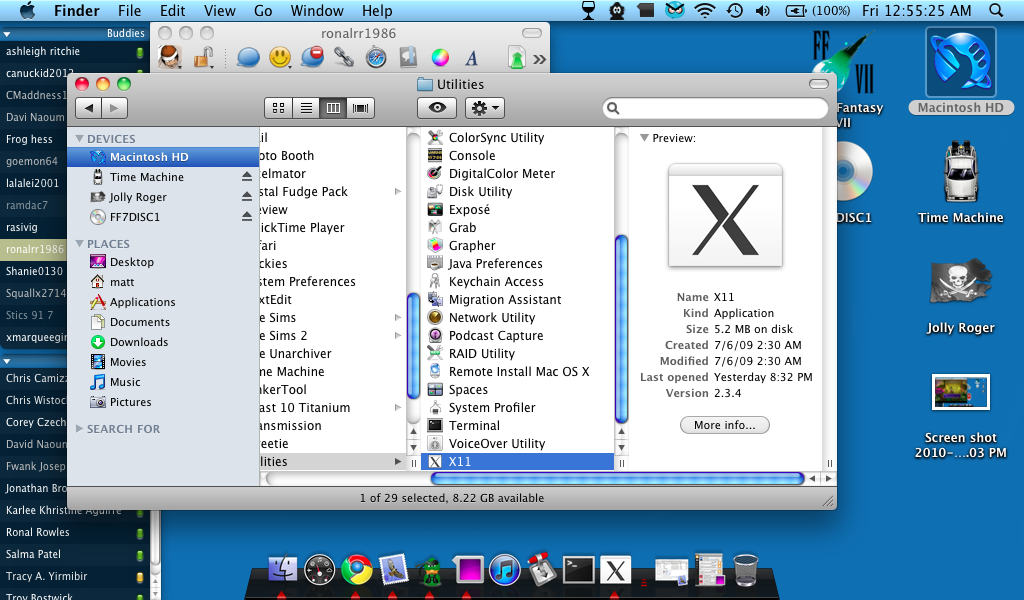
Task: Select buddy ashleigh ritchie
Action: pos(43,52)
